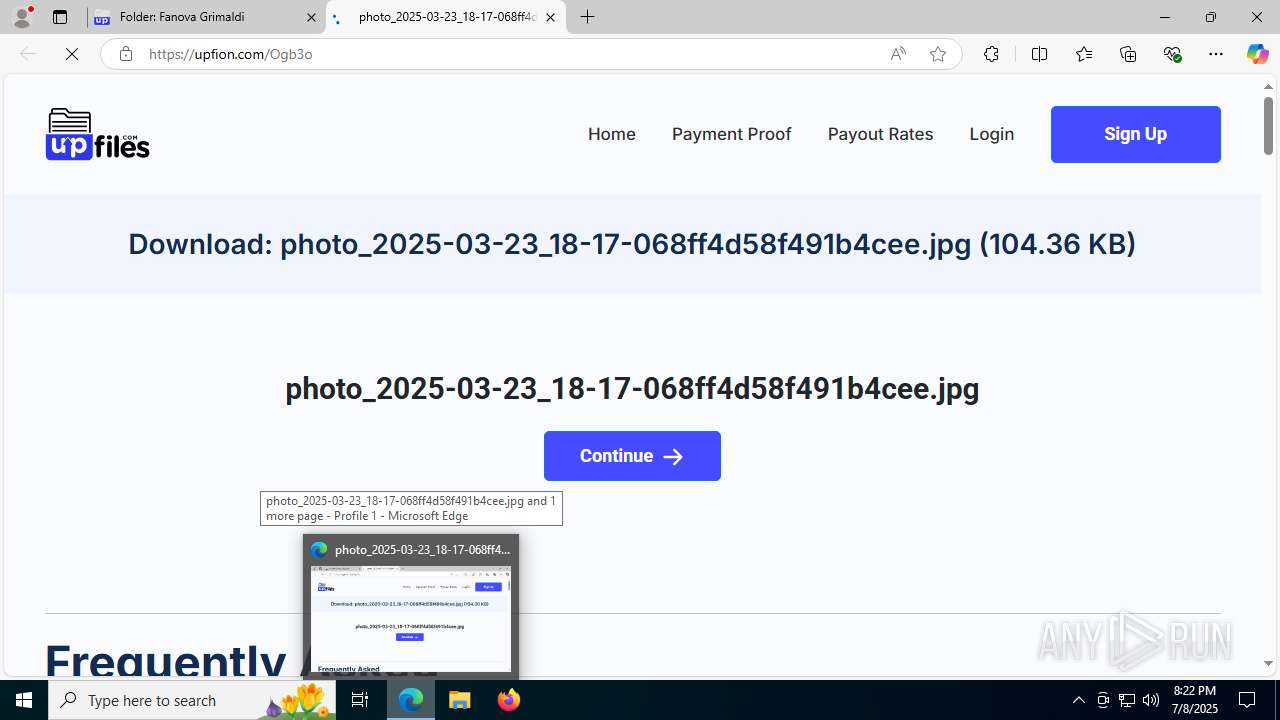The image size is (1280, 720).
Task: Open volume control tray icon
Action: pyautogui.click(x=1151, y=700)
